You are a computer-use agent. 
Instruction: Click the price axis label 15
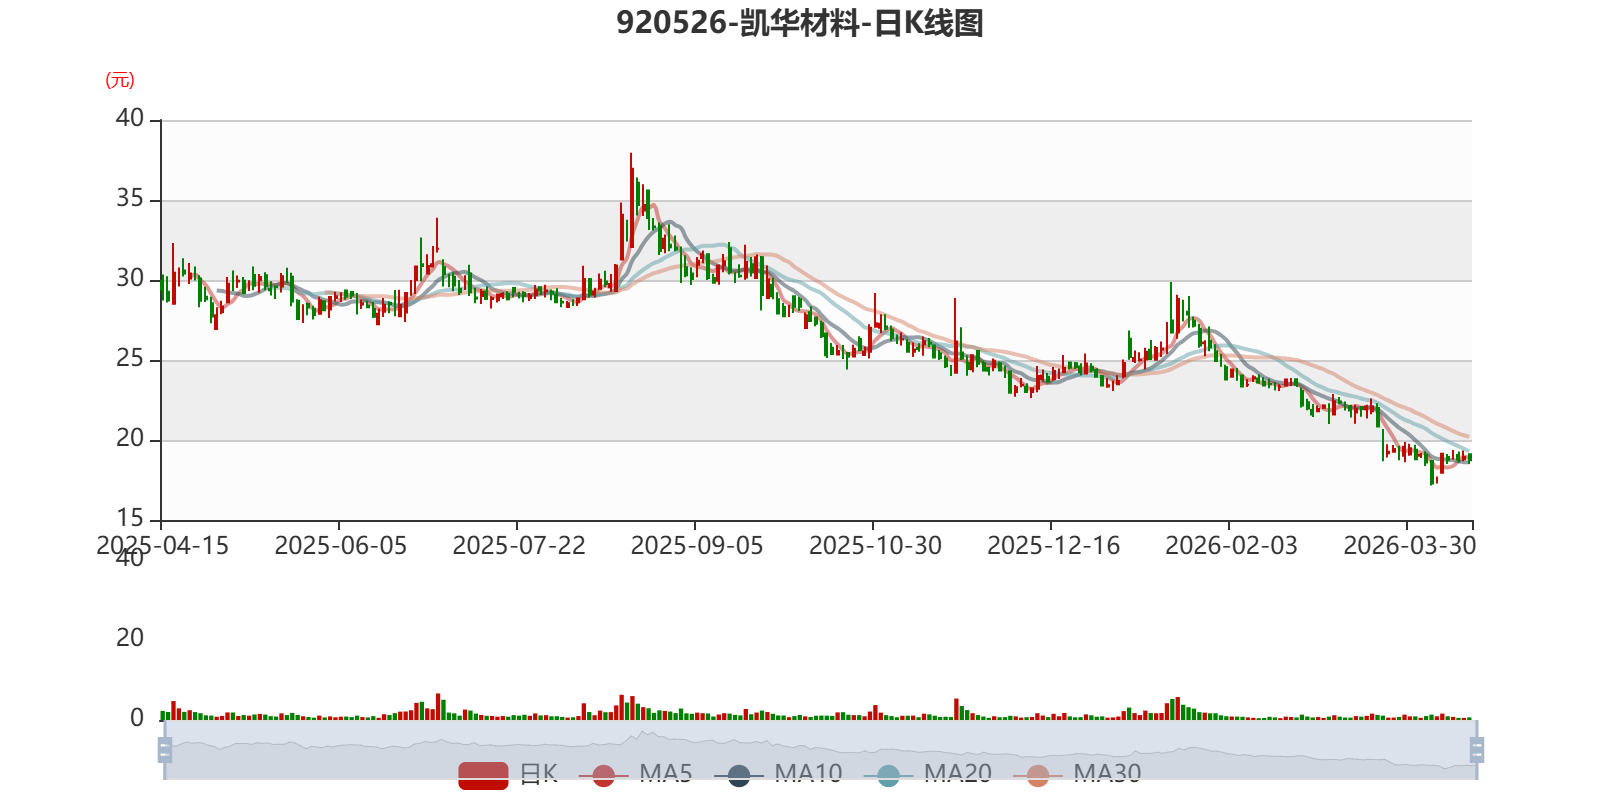pyautogui.click(x=130, y=519)
